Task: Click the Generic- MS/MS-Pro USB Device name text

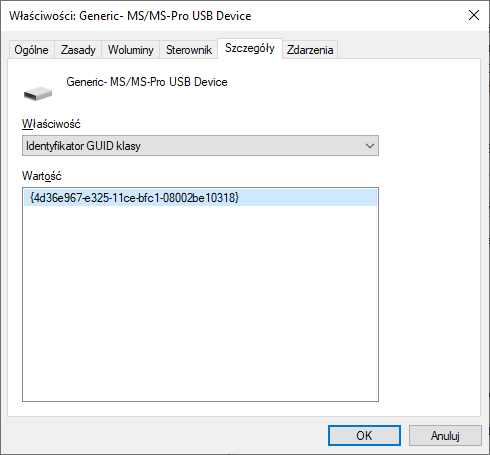Action: coord(147,82)
